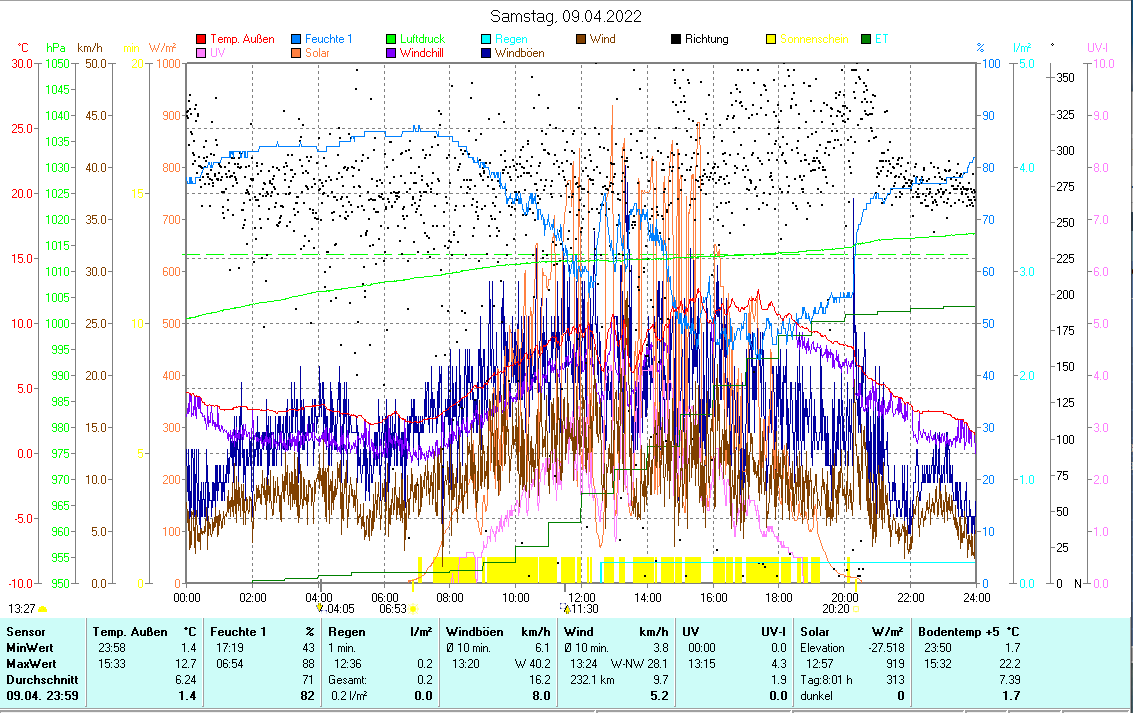
Task: Click the red Temp. Außen legend swatch
Action: 201,39
